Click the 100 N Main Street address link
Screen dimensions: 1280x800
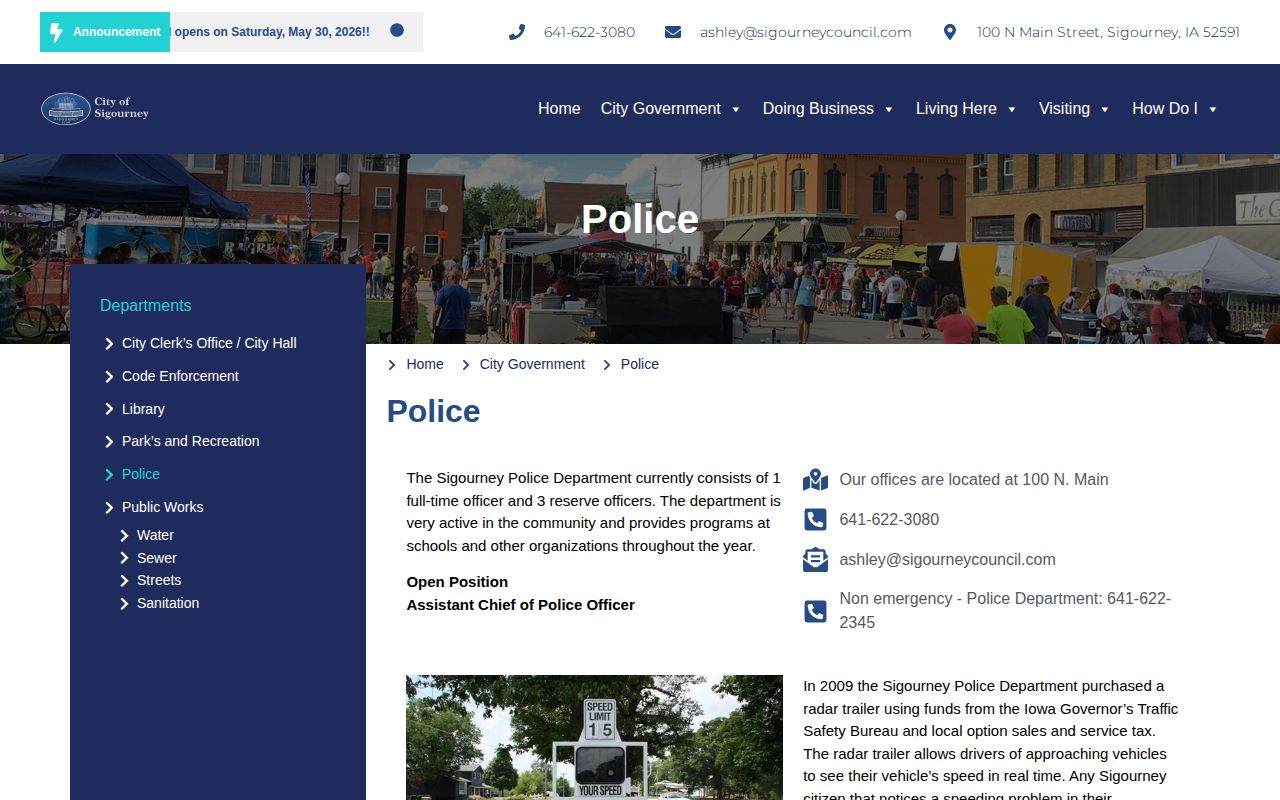click(x=1108, y=32)
